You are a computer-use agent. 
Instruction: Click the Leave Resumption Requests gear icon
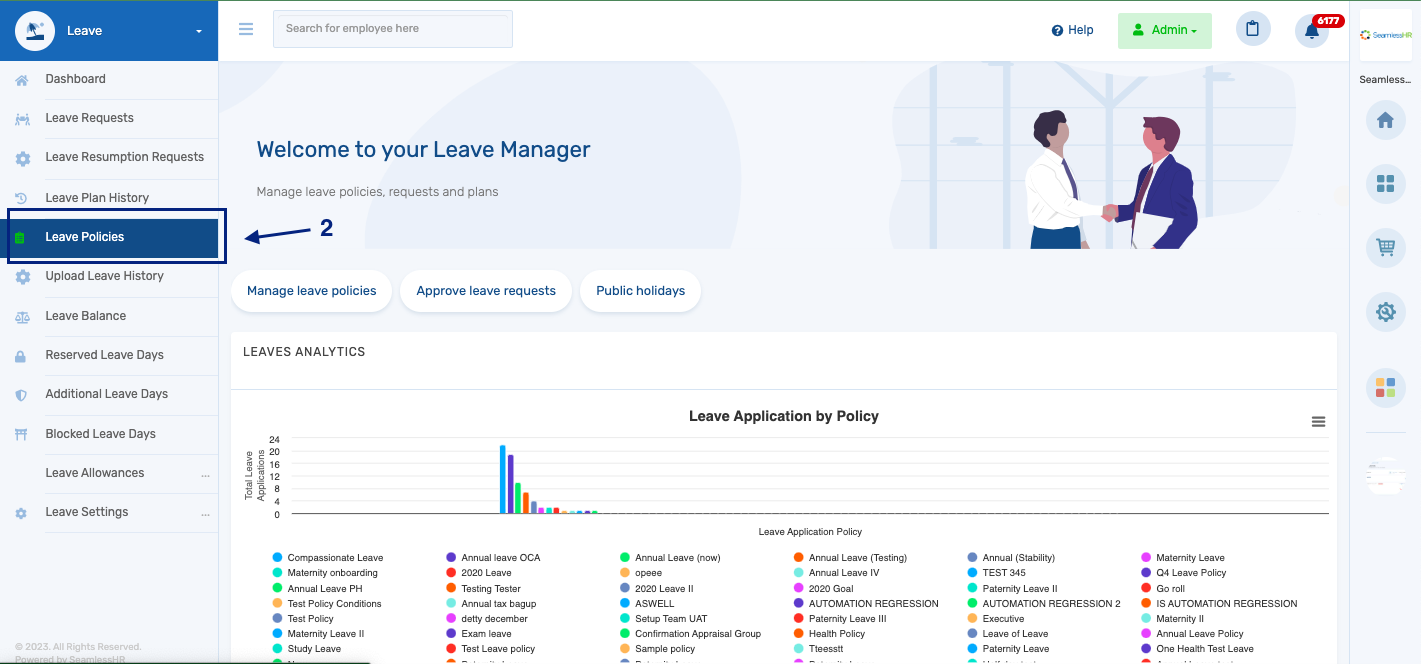tap(22, 158)
